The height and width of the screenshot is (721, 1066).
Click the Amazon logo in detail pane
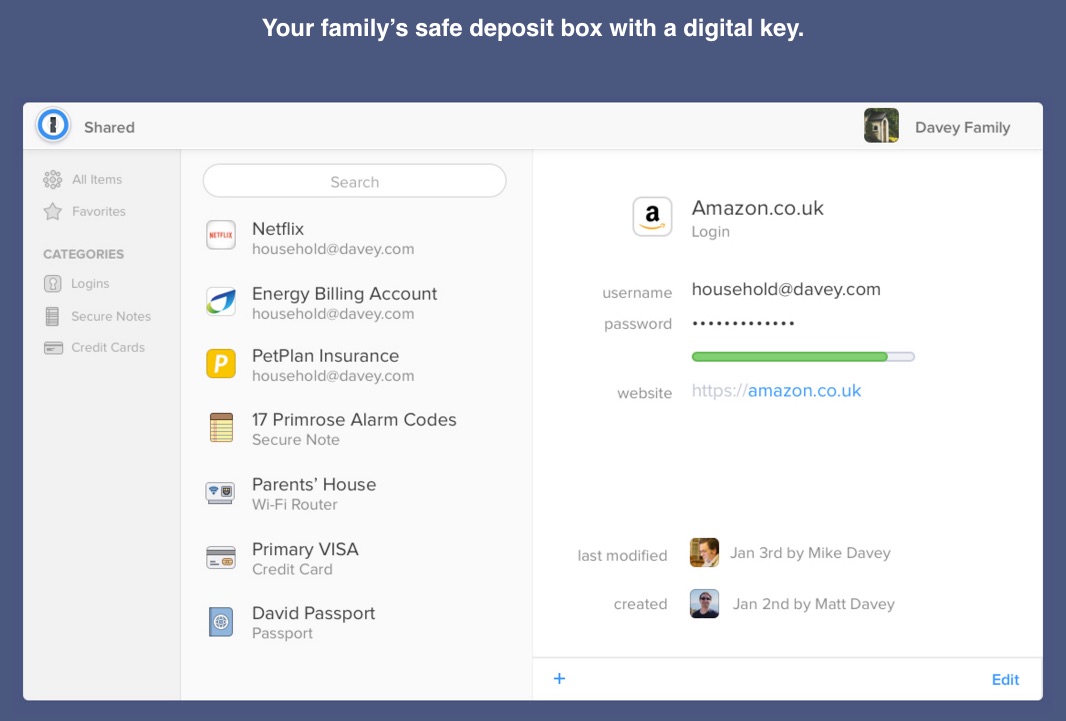(x=652, y=217)
